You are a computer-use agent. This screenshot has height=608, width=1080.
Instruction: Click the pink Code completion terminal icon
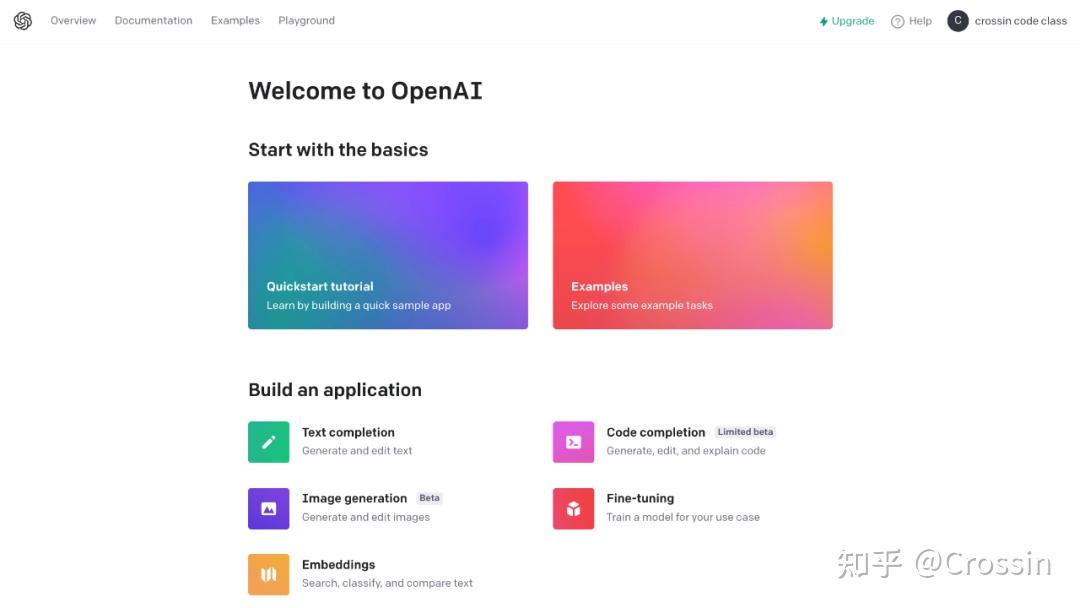click(573, 442)
